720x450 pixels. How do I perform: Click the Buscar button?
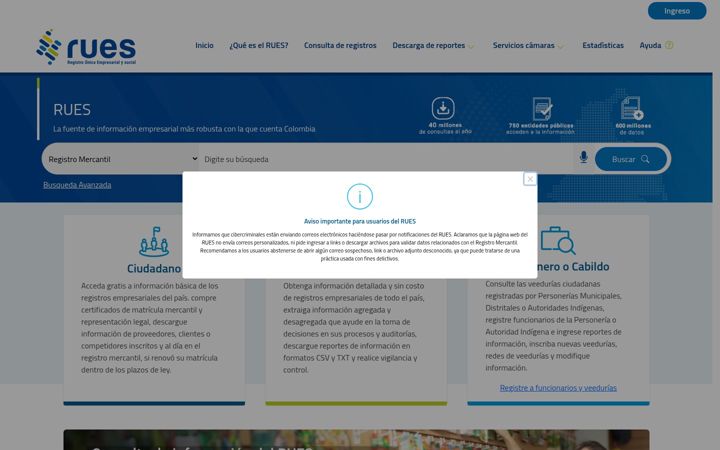(631, 159)
